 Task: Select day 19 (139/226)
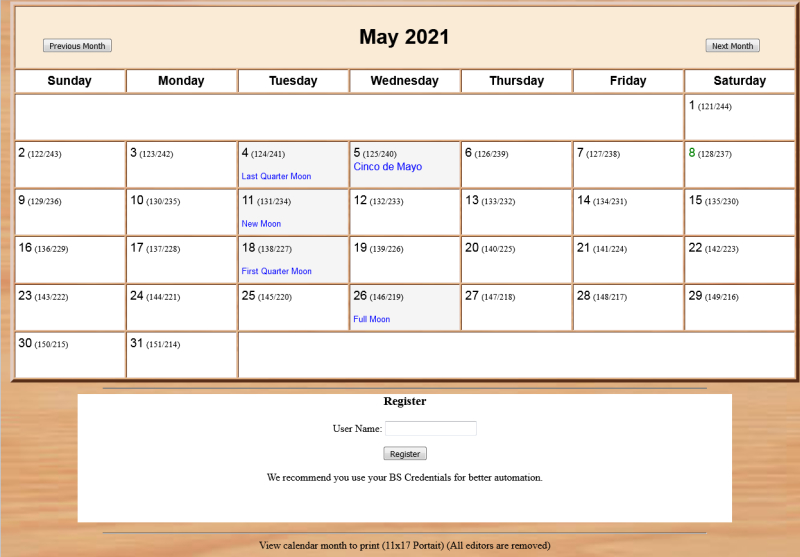(405, 260)
